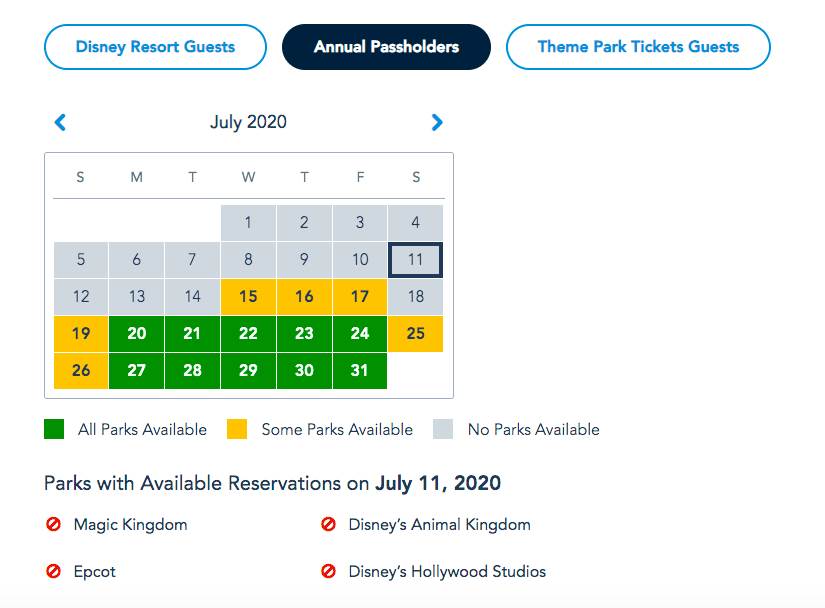Select July 15 on calendar
This screenshot has height=608, width=825.
click(248, 296)
